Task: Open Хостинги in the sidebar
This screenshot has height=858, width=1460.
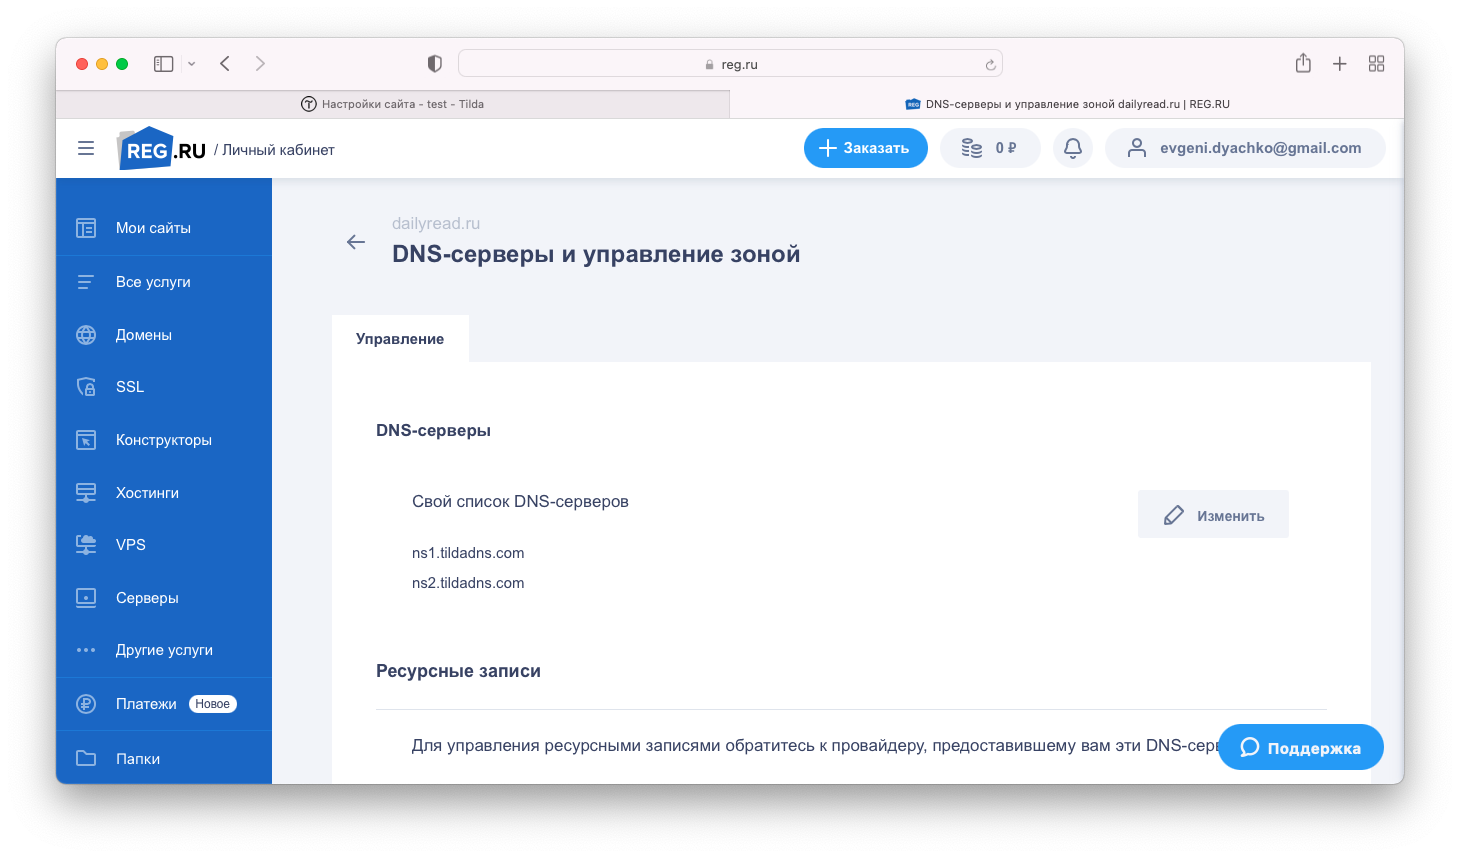Action: pos(147,493)
